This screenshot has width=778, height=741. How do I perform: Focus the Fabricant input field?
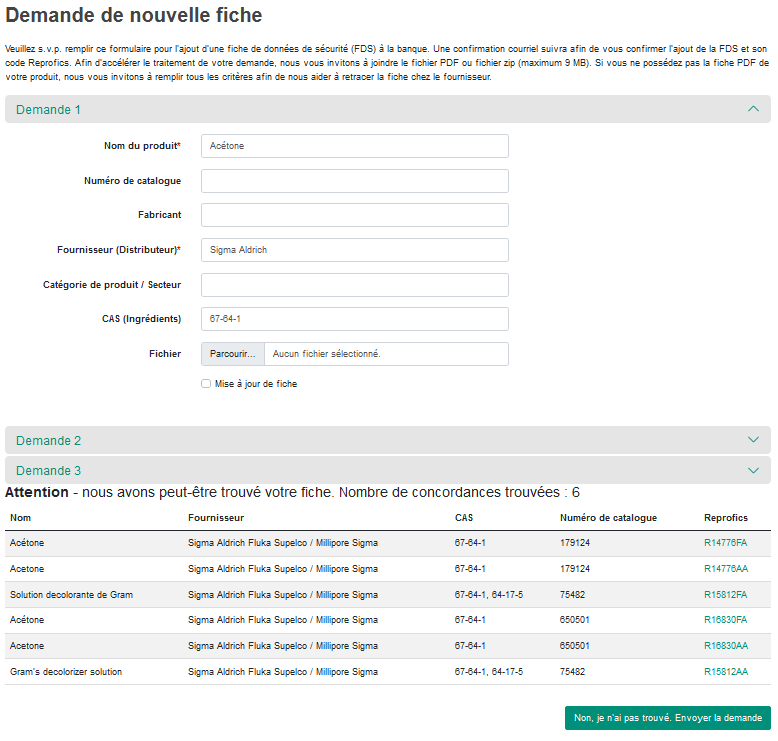[355, 215]
